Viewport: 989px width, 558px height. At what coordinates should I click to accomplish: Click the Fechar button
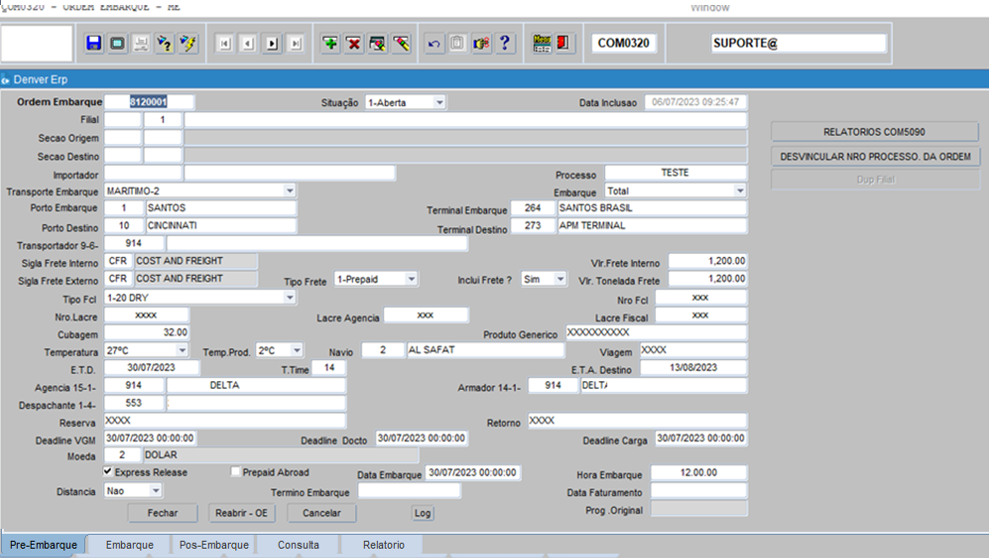[x=163, y=513]
